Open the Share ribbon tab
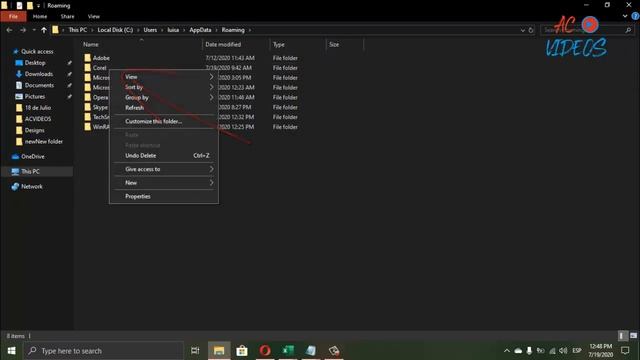640x360 pixels. point(67,16)
